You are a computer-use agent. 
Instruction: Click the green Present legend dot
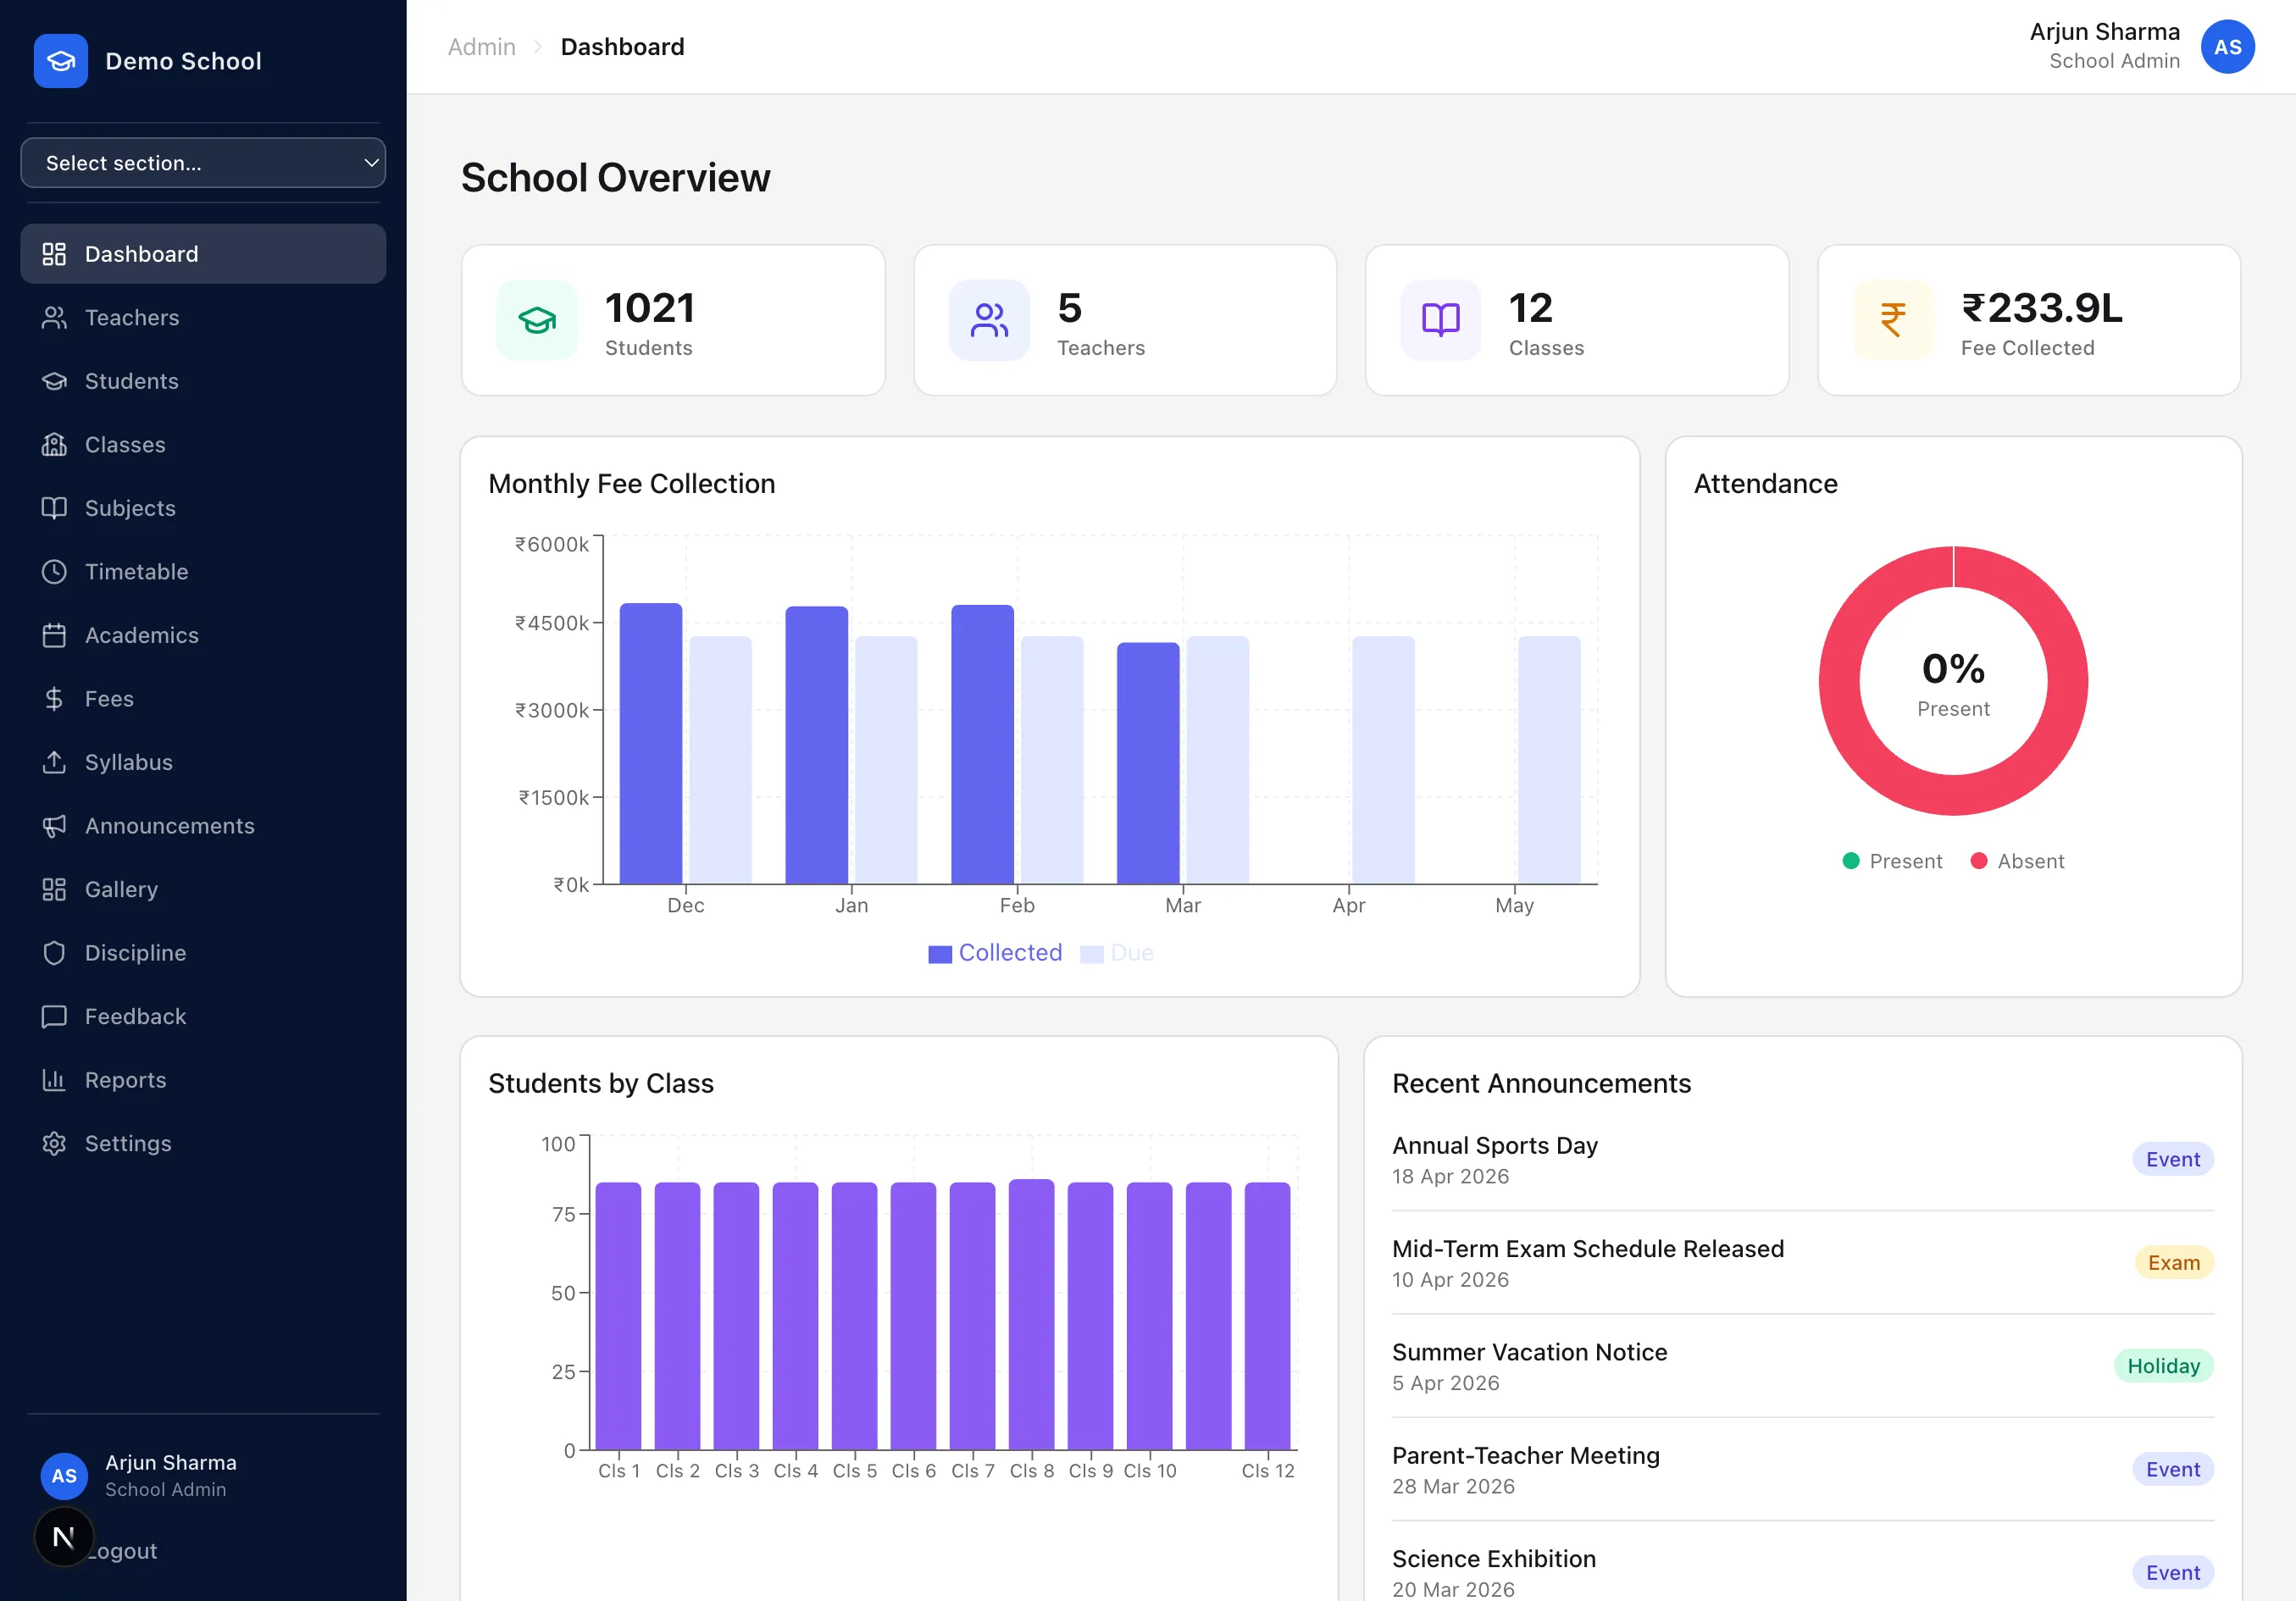tap(1851, 861)
